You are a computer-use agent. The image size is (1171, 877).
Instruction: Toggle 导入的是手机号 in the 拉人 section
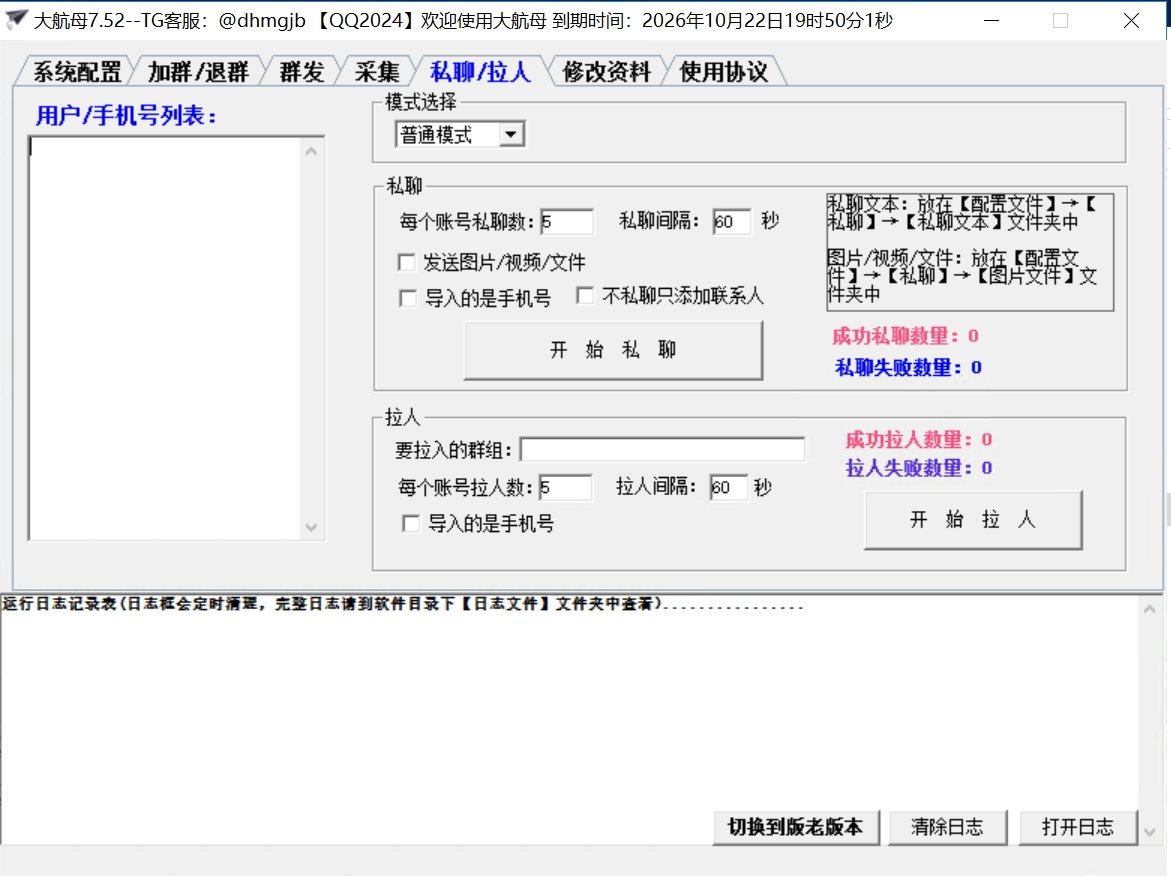click(x=410, y=523)
